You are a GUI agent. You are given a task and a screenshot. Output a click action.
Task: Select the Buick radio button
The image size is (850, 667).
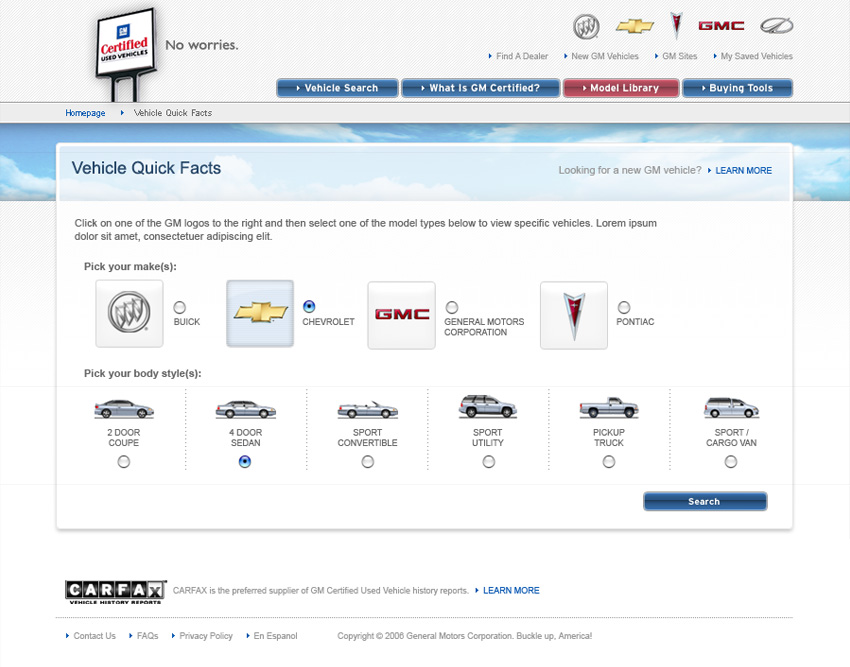click(x=179, y=307)
